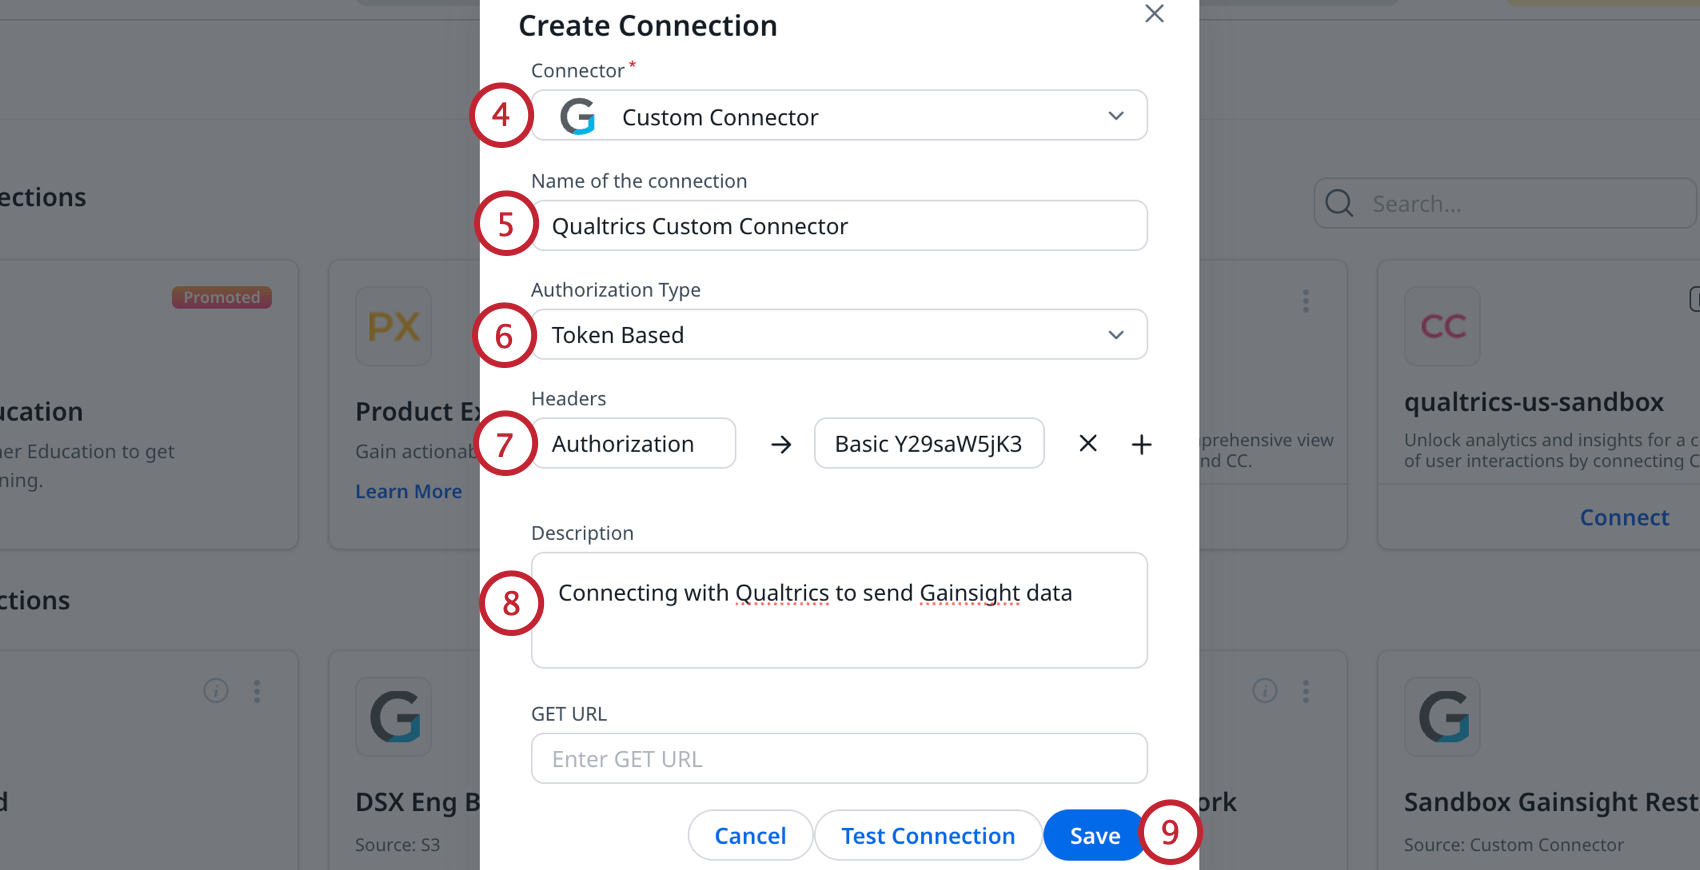Add a new header using the plus icon

pos(1141,443)
